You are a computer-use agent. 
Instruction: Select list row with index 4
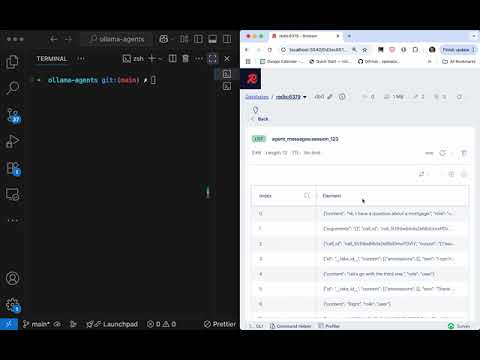[360, 274]
